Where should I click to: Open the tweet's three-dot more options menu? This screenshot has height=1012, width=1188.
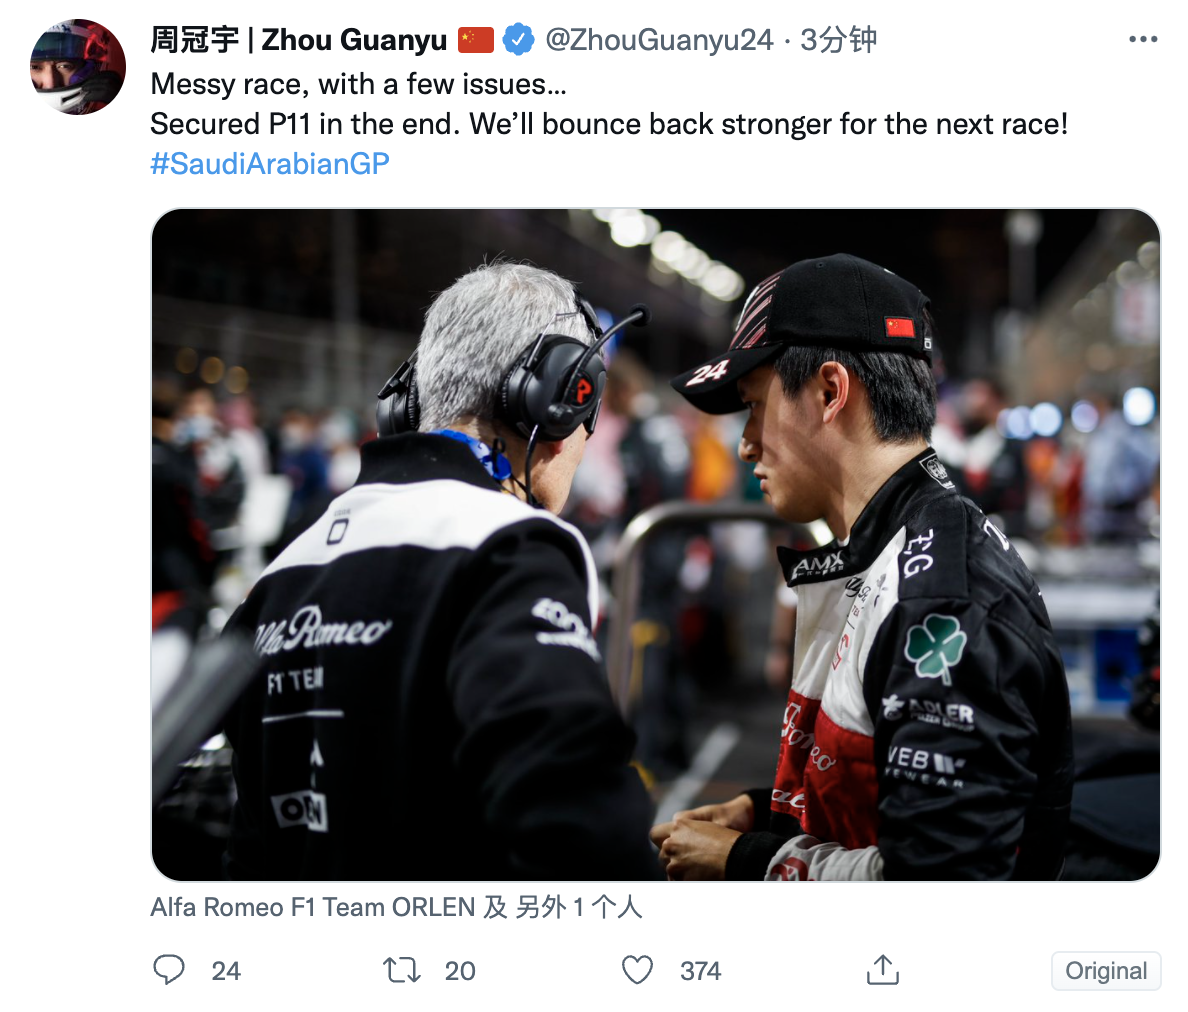(x=1143, y=39)
